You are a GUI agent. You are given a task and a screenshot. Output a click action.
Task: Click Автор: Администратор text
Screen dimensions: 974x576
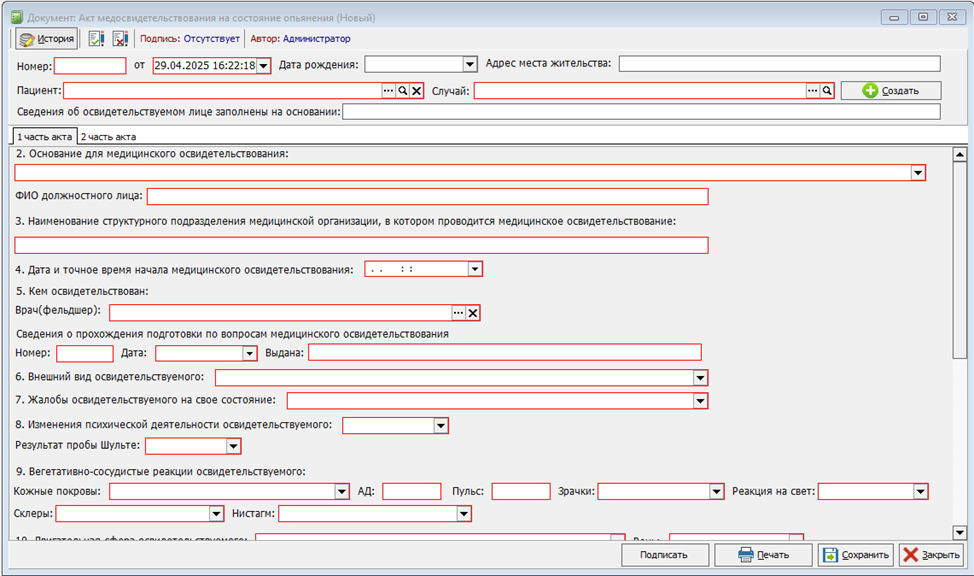[300, 39]
